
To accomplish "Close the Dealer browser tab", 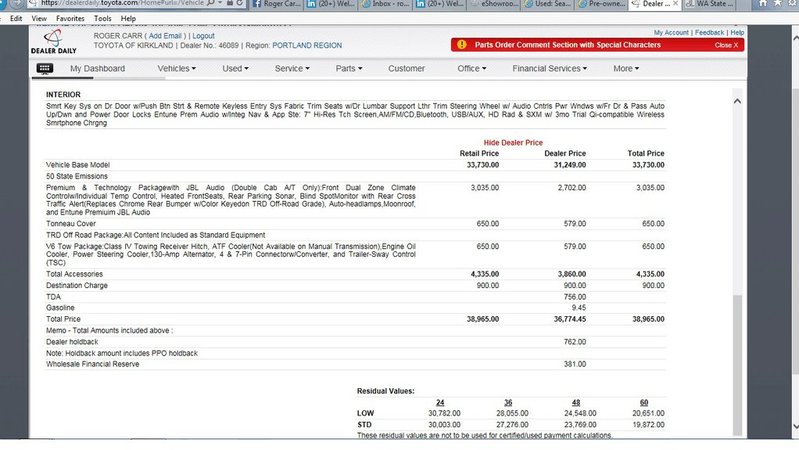I will (x=675, y=4).
